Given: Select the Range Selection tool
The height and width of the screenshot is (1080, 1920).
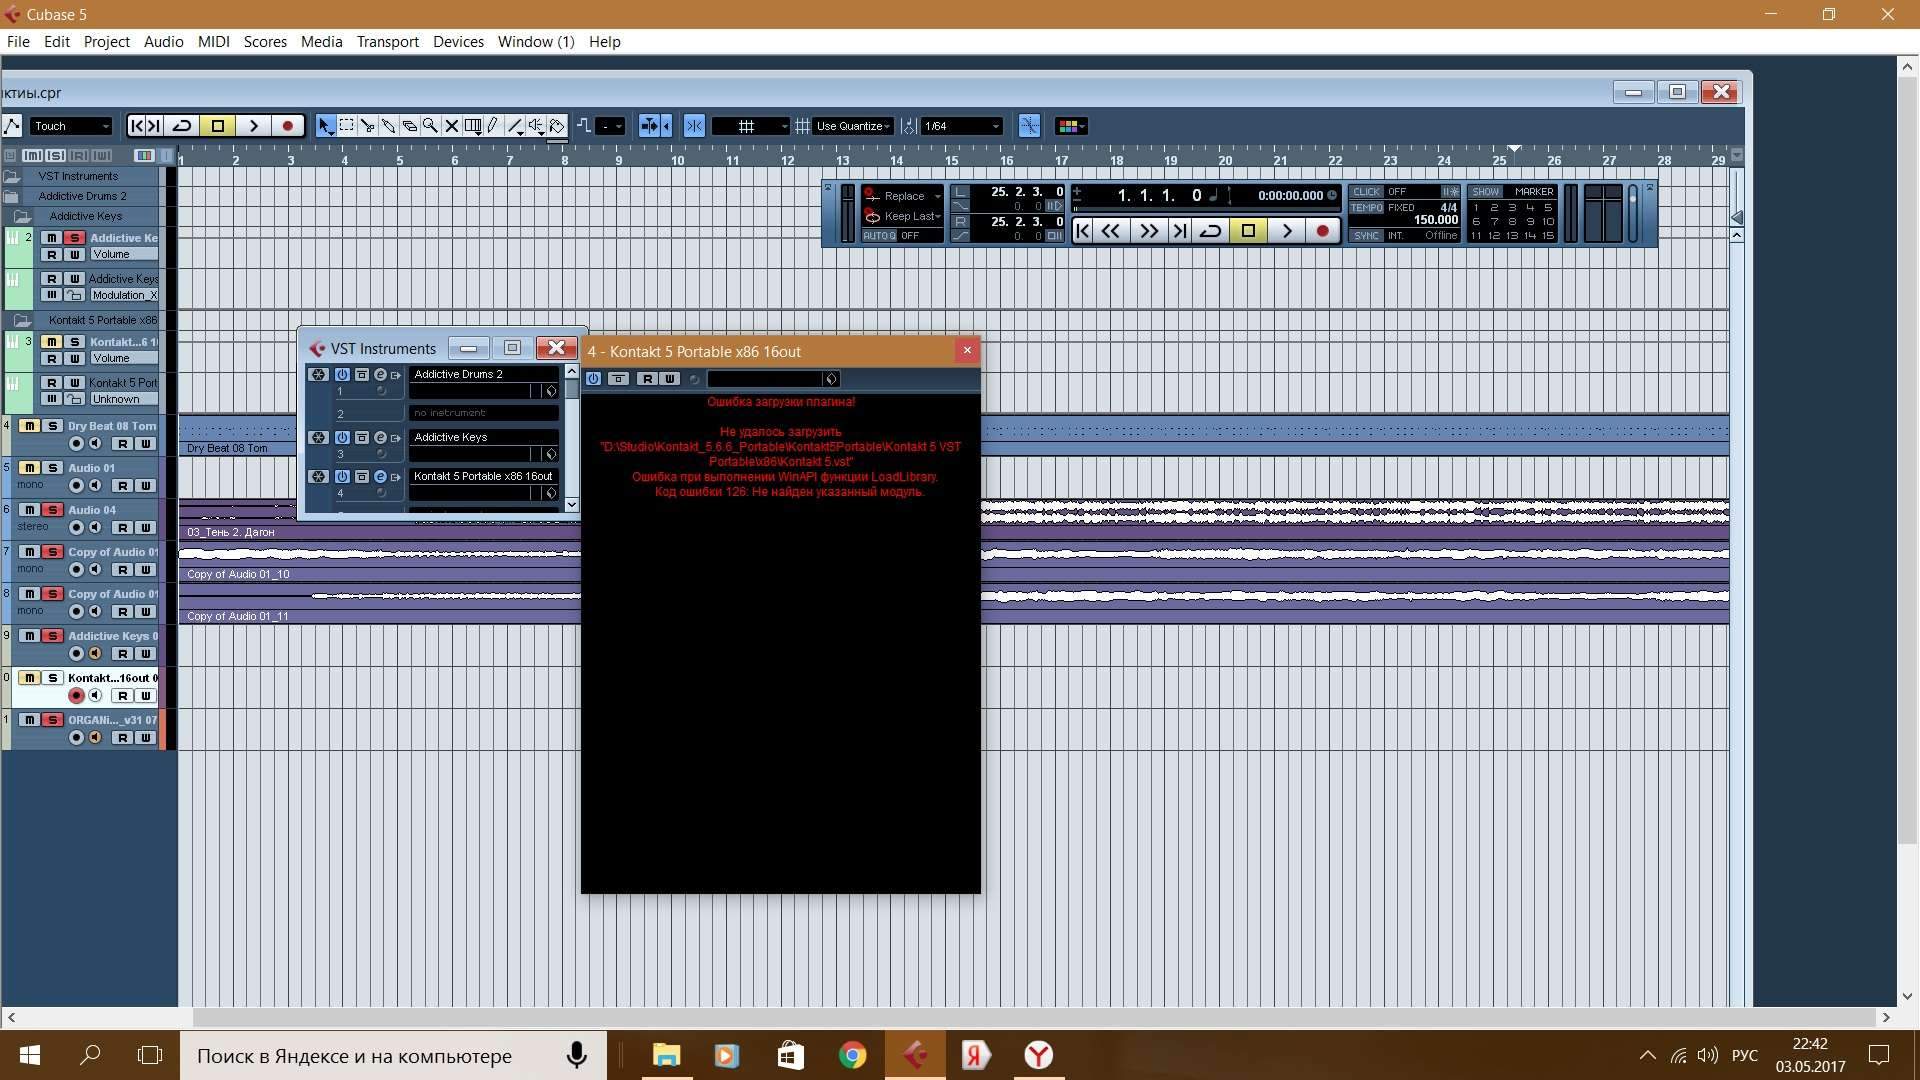Looking at the screenshot, I should (346, 126).
